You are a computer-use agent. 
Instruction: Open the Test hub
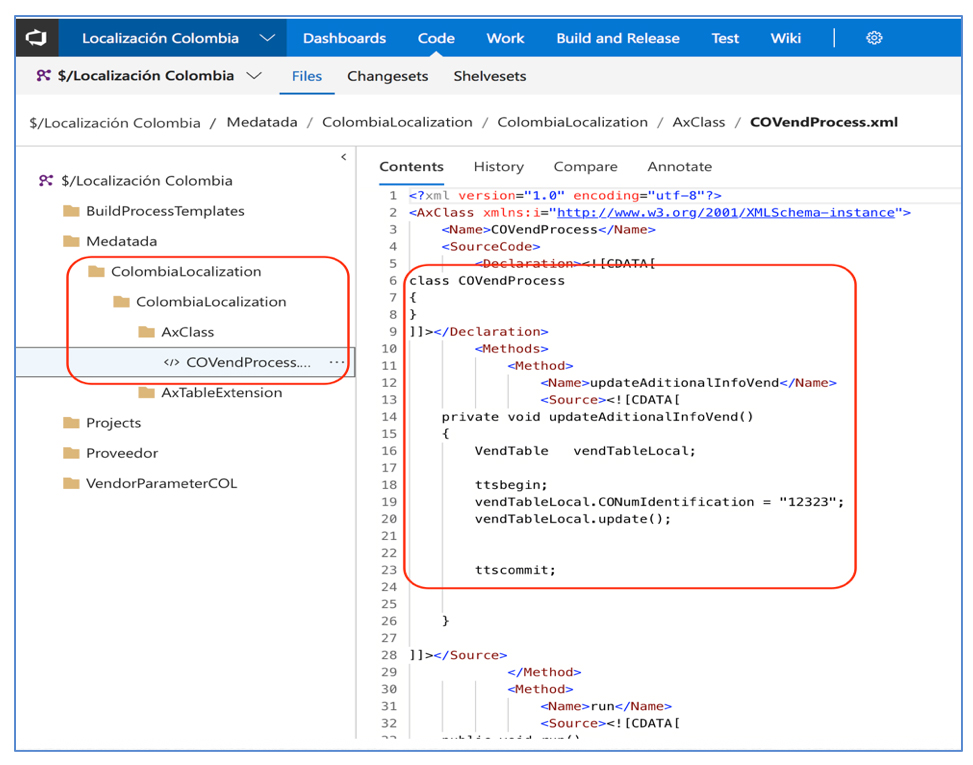click(725, 38)
